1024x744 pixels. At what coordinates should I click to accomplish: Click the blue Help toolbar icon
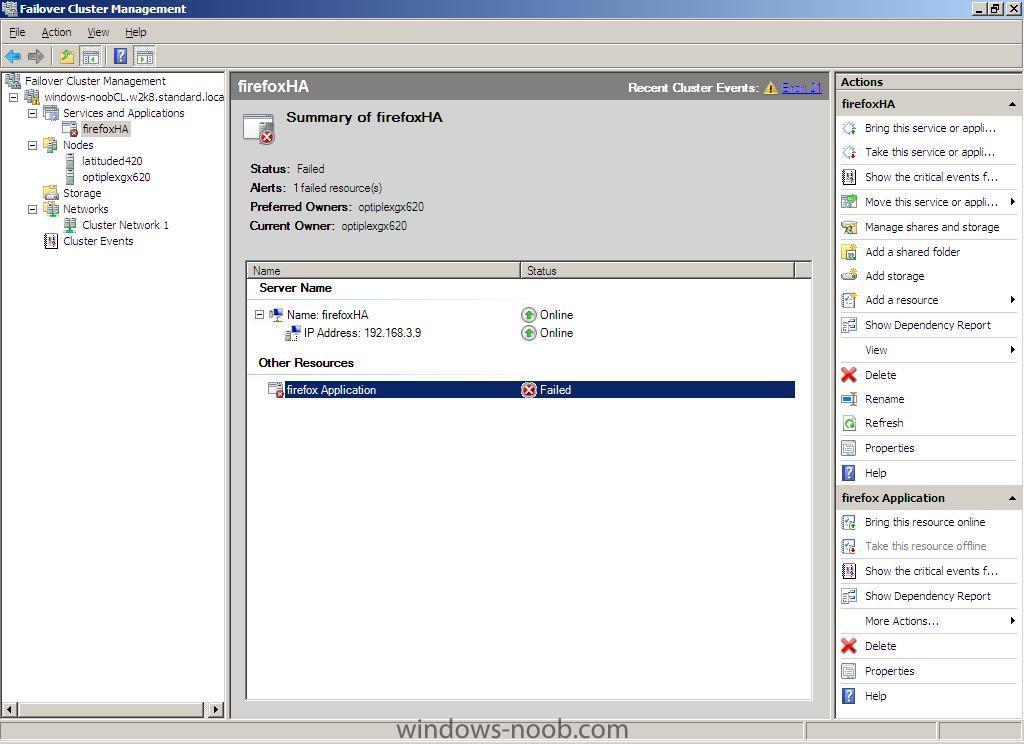pyautogui.click(x=121, y=56)
